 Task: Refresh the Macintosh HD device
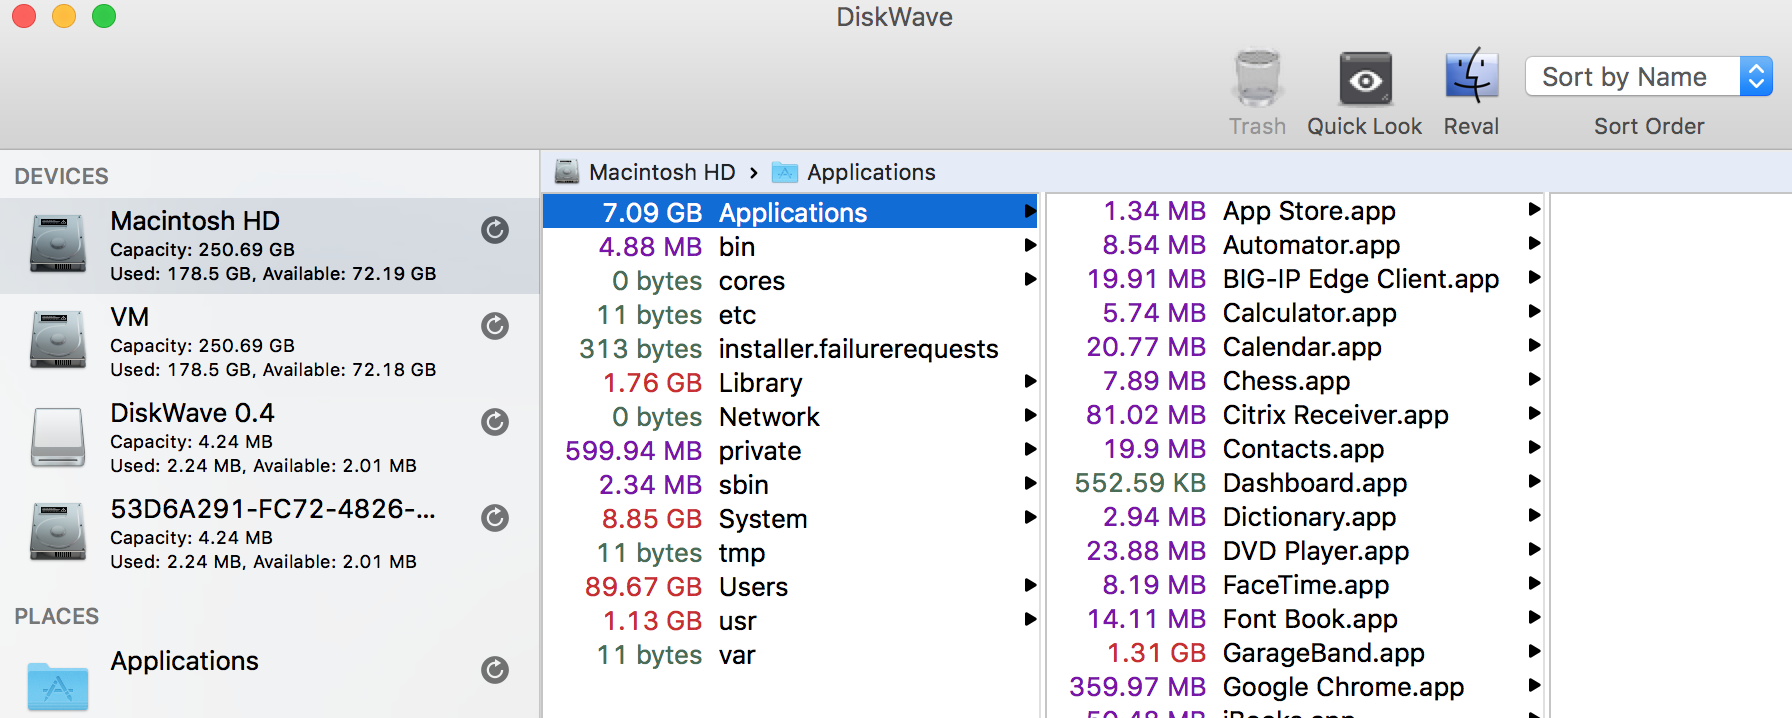coord(495,230)
